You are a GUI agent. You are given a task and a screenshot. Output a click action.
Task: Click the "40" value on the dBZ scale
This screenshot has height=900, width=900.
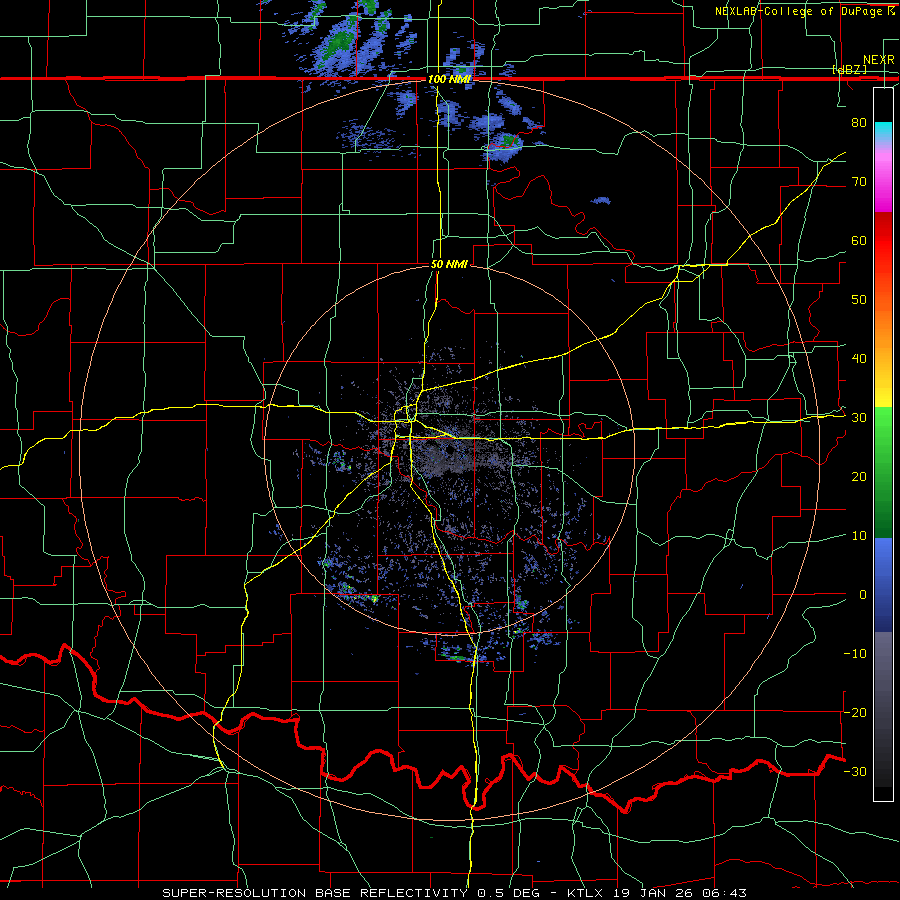click(x=859, y=359)
